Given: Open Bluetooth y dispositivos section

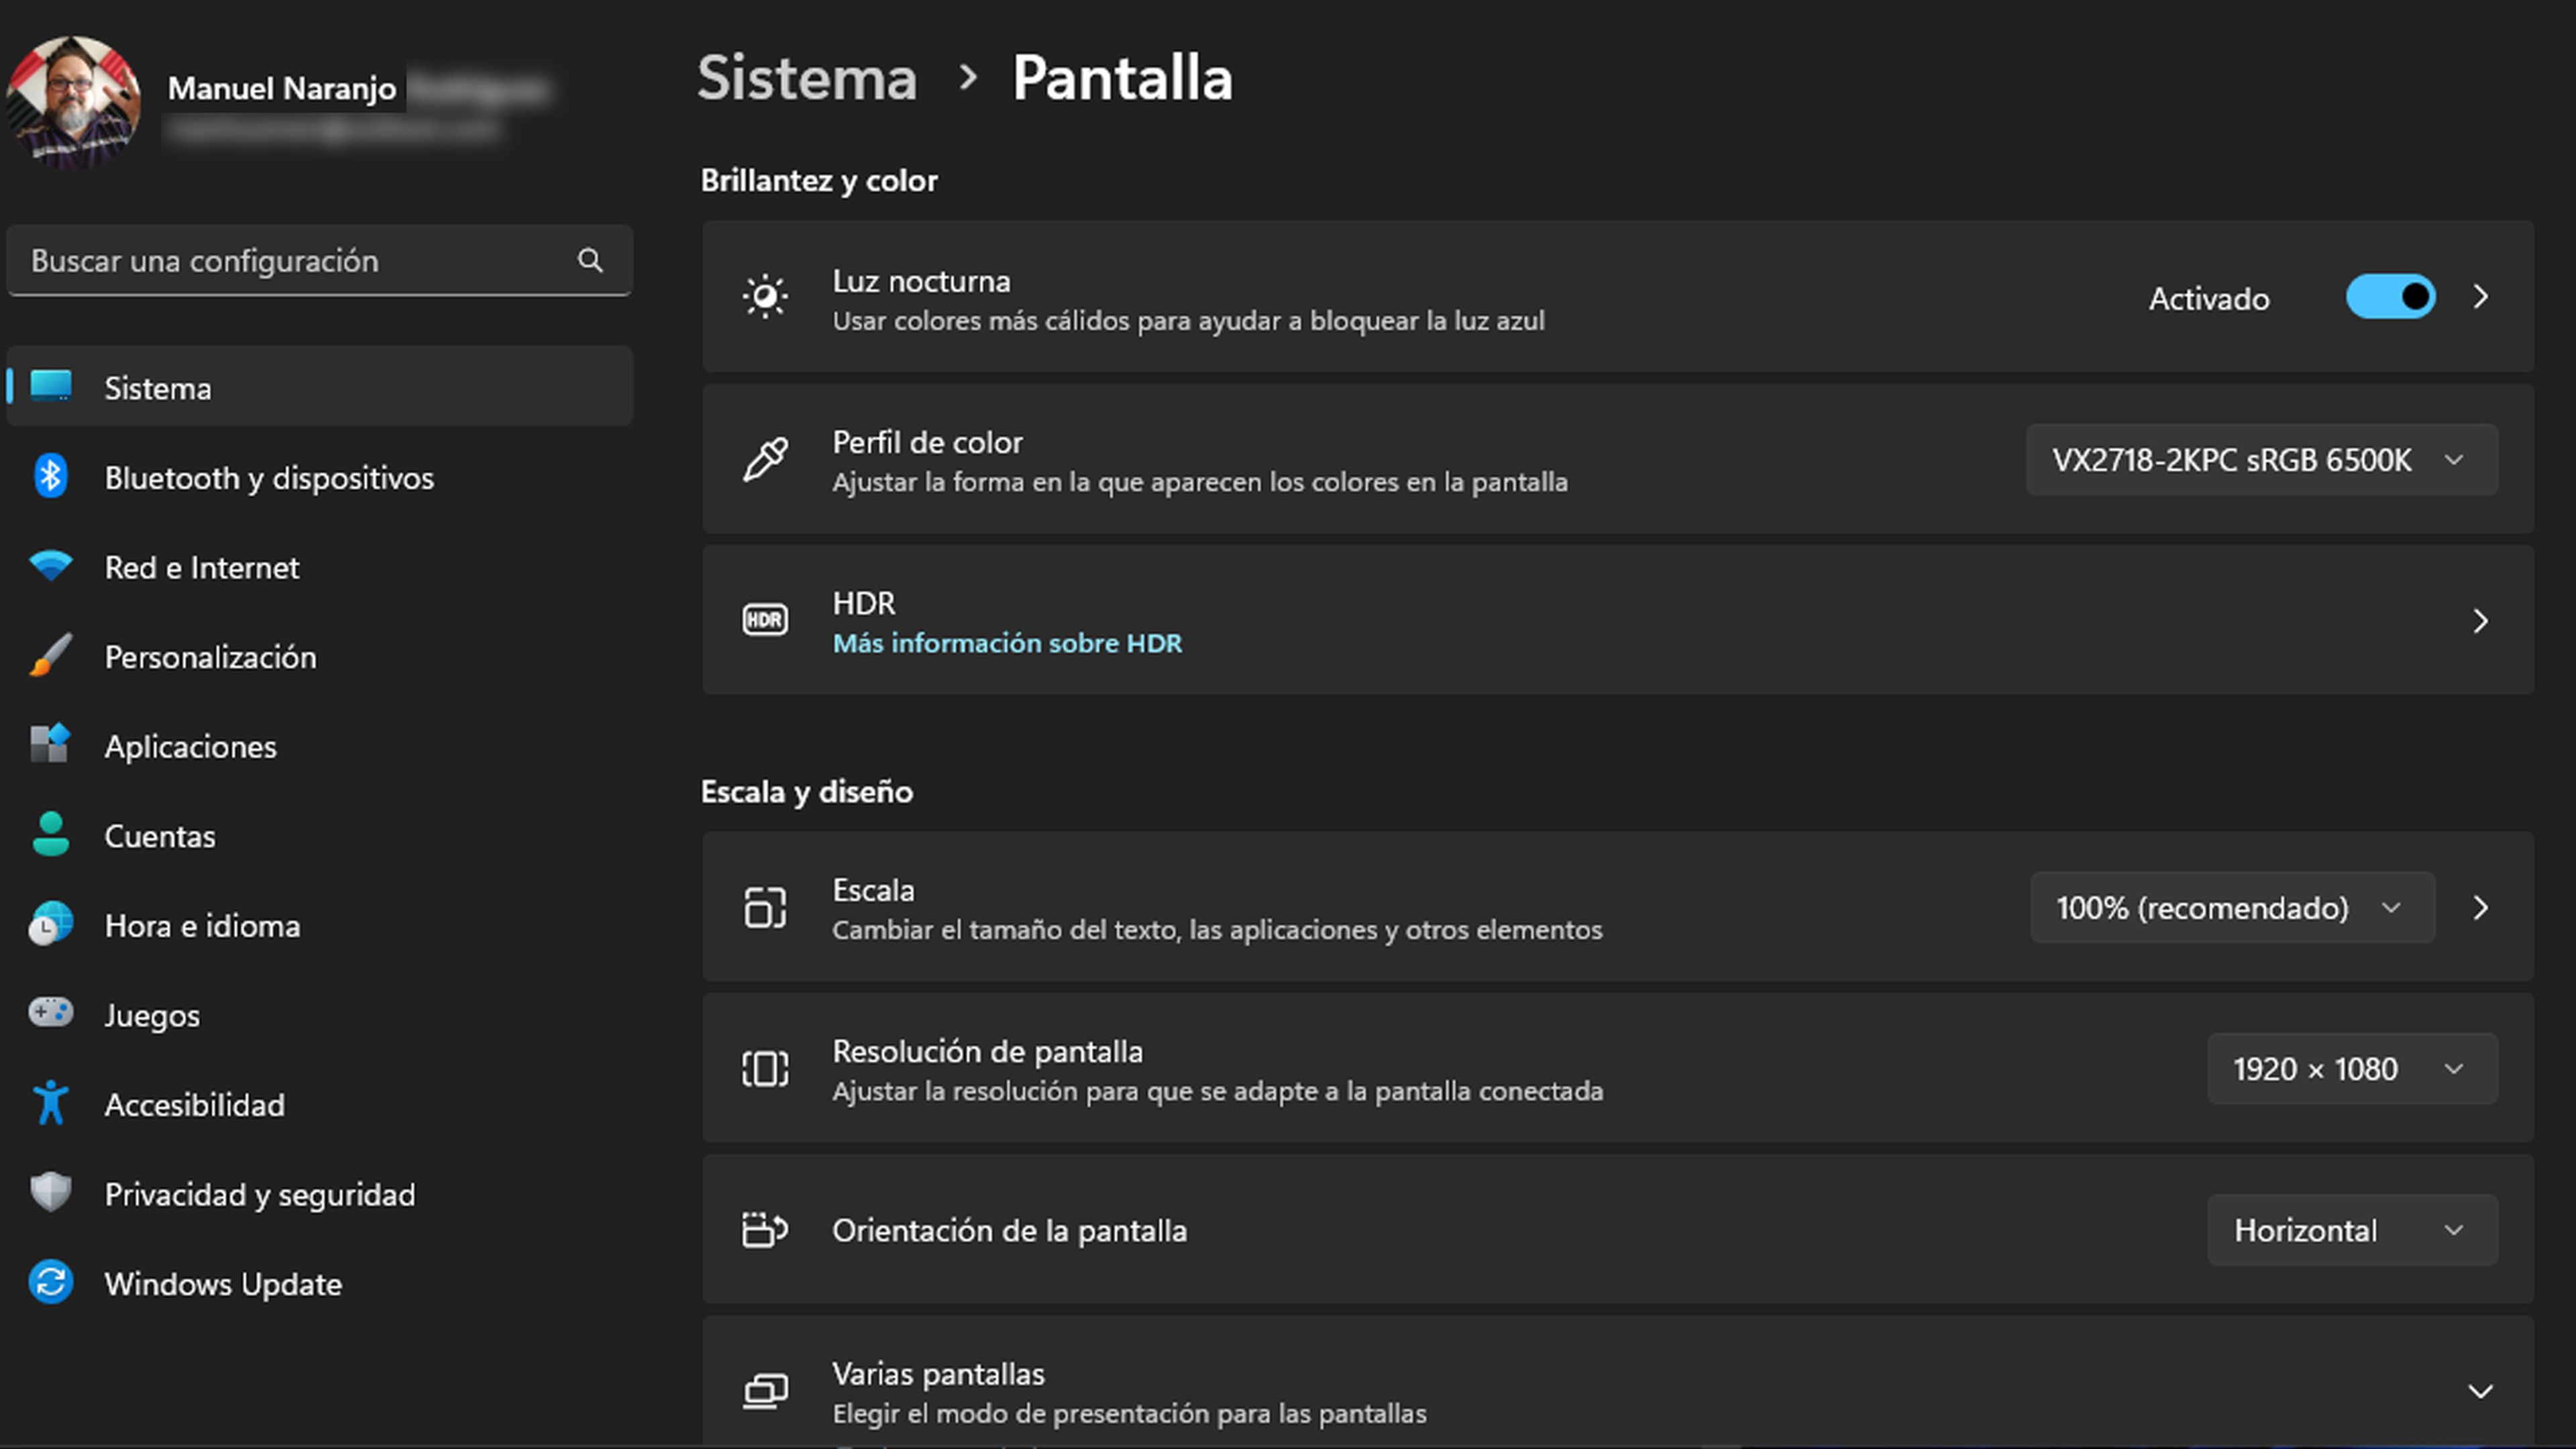Looking at the screenshot, I should [x=320, y=477].
